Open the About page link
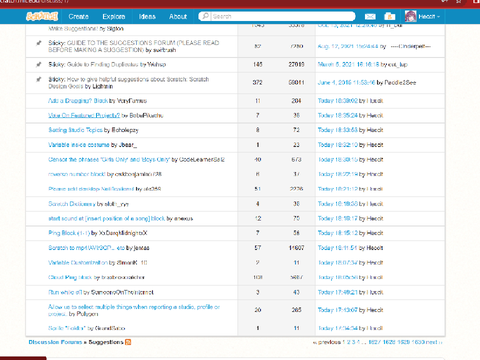 pyautogui.click(x=178, y=16)
